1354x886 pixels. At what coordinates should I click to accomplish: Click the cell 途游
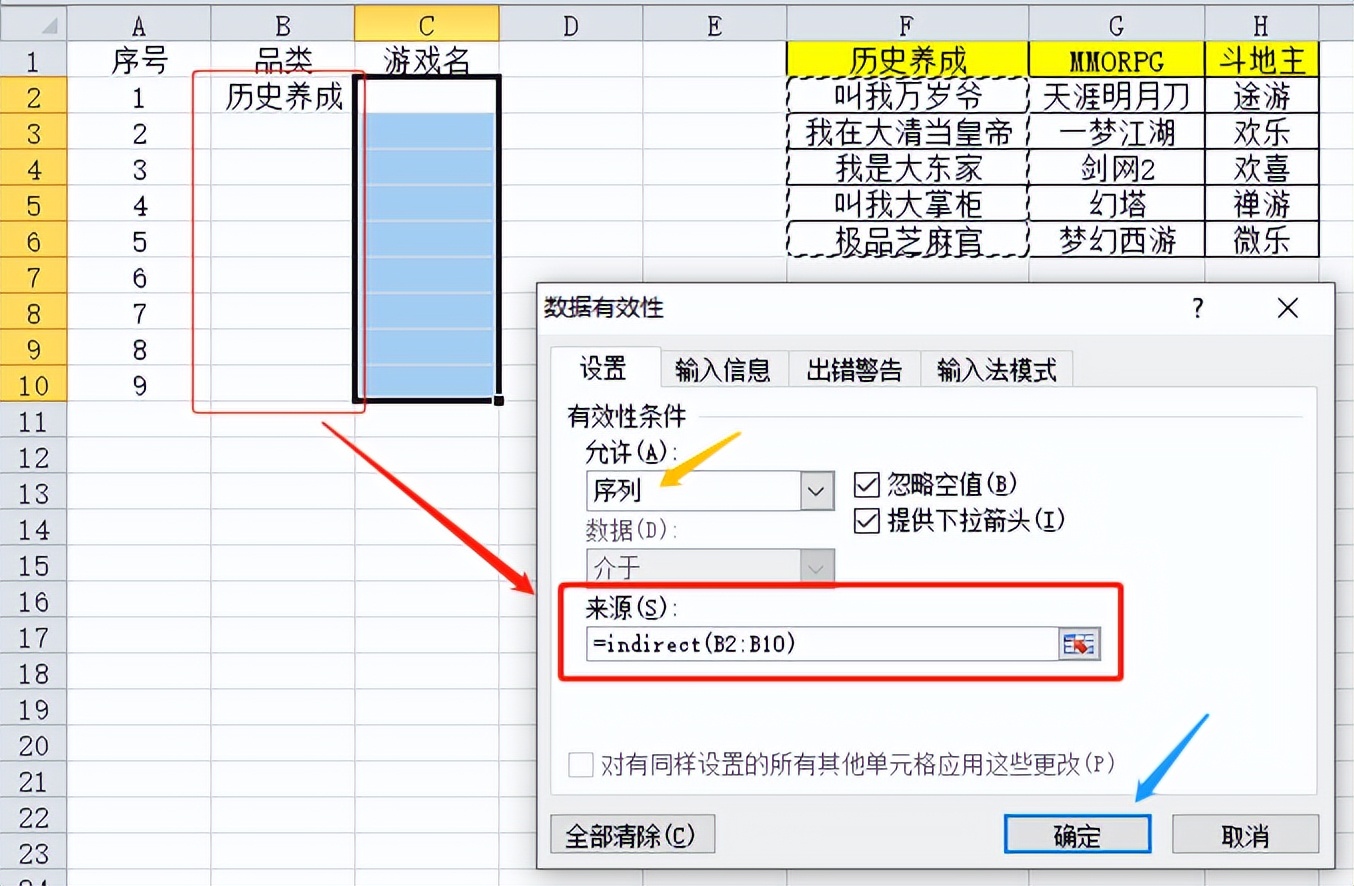point(1261,97)
